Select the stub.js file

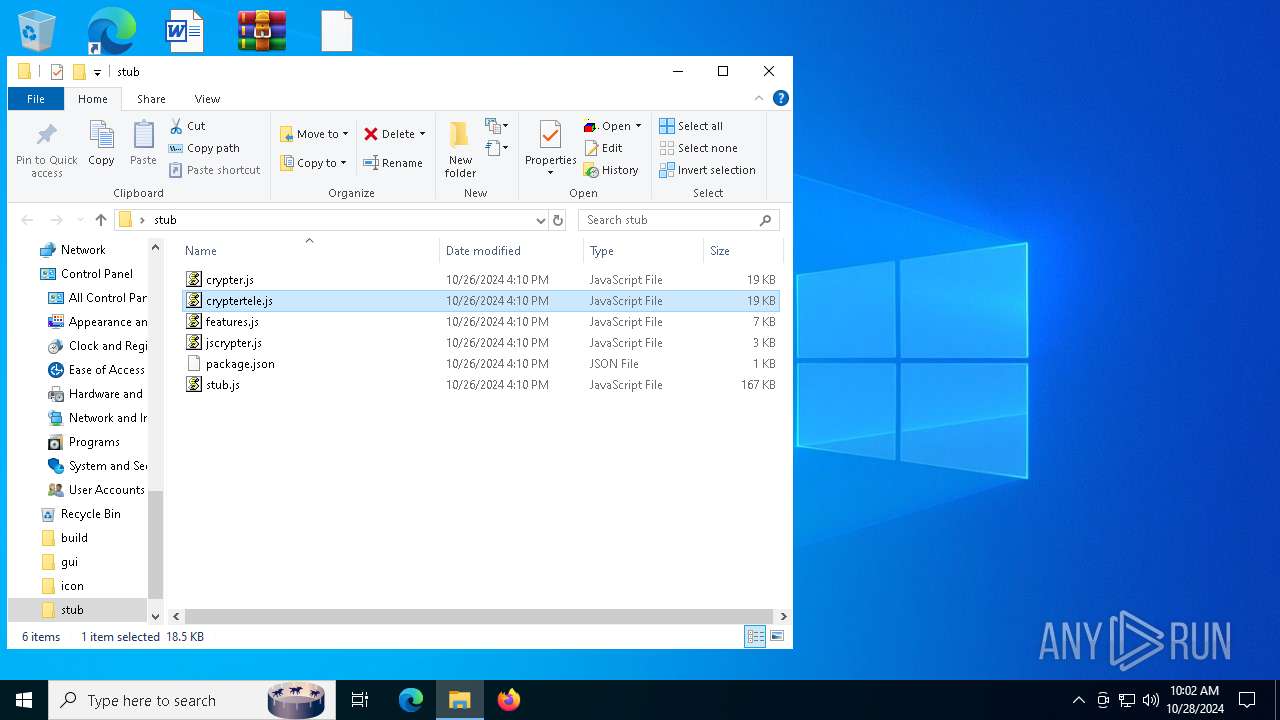click(x=481, y=385)
